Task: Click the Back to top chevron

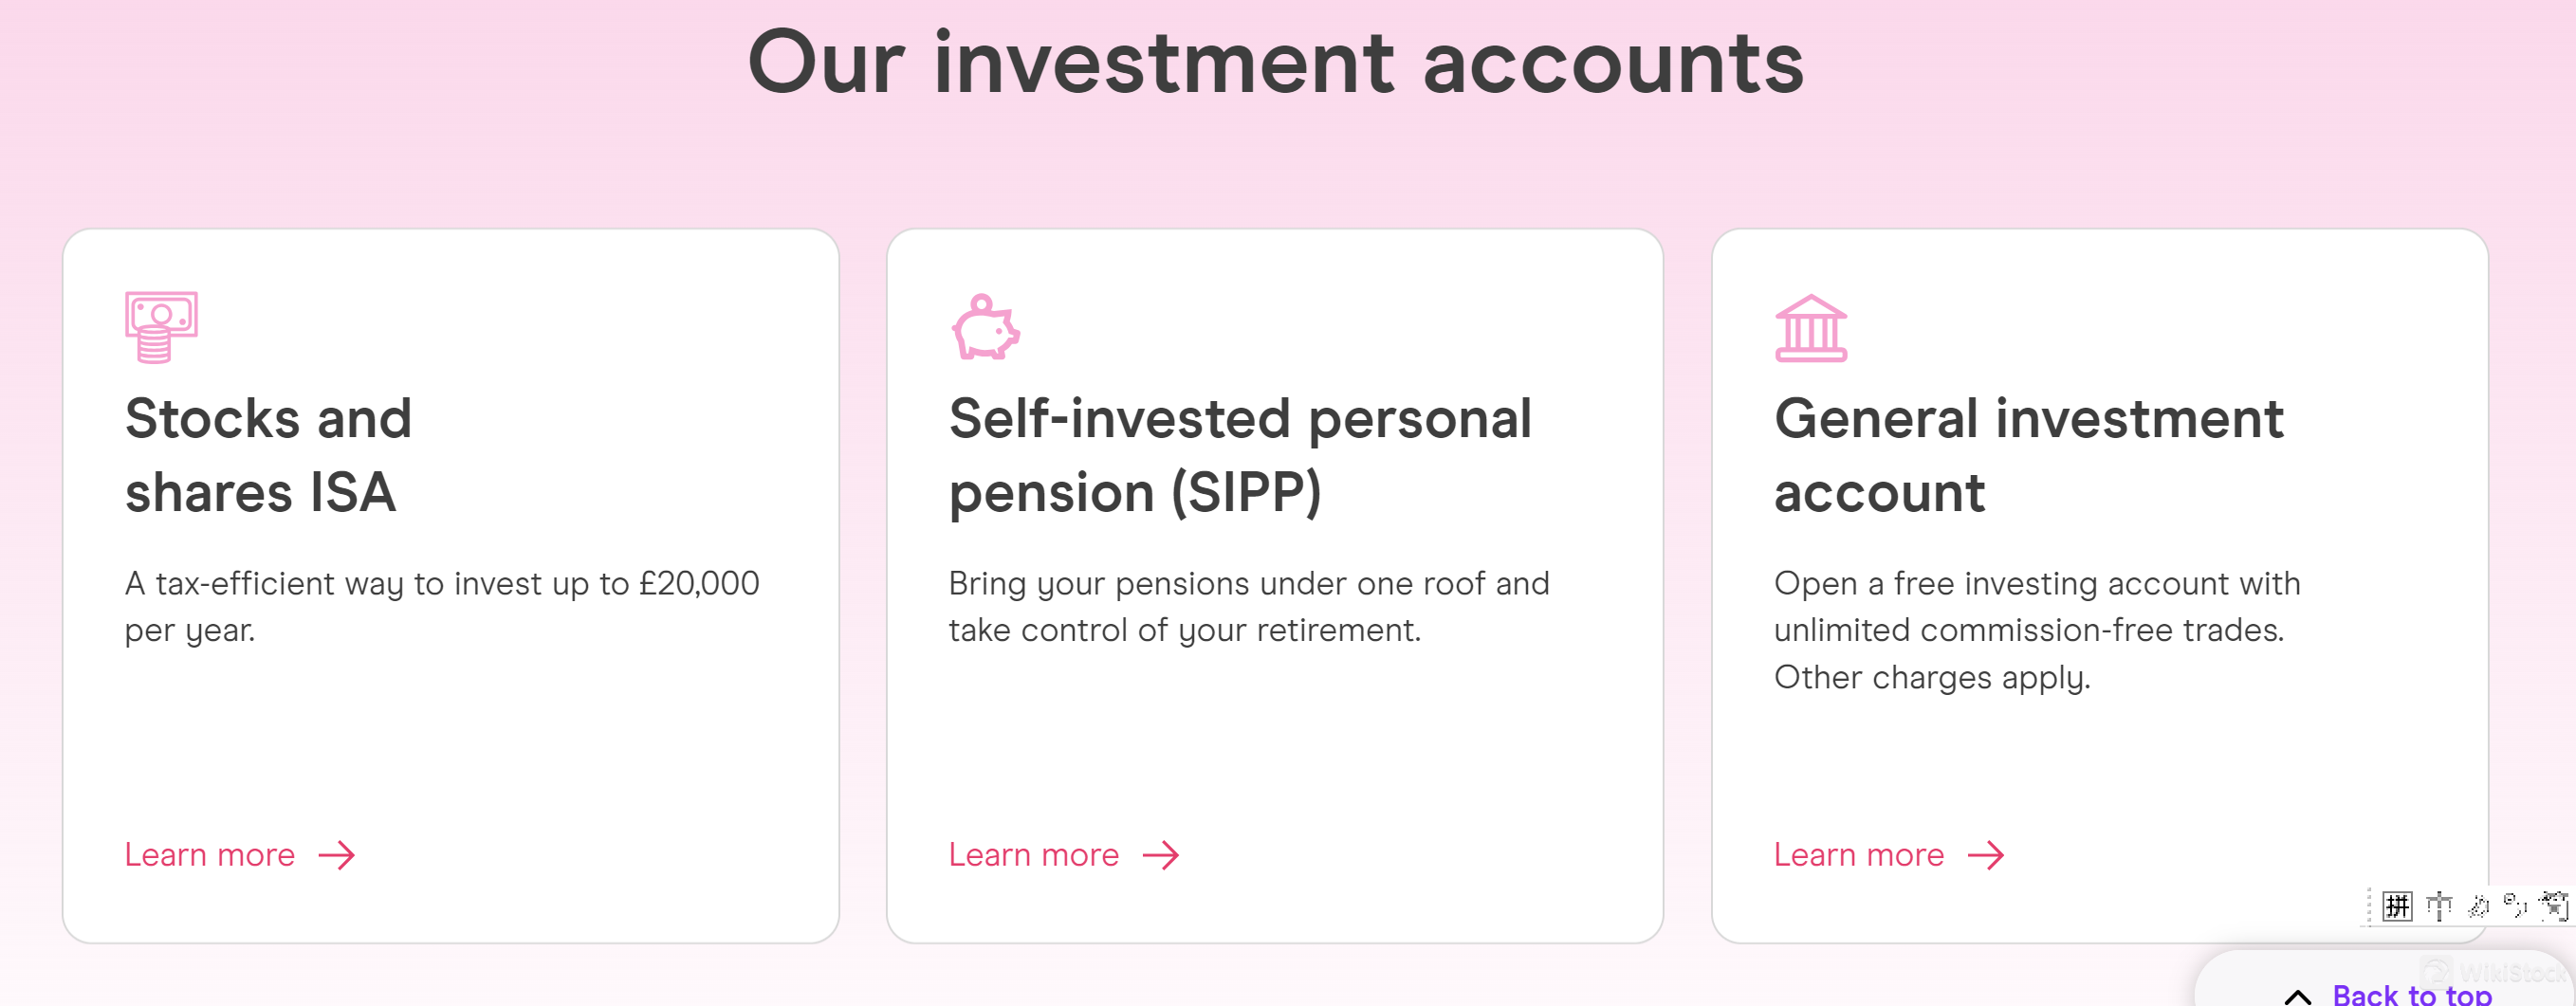Action: 2298,995
